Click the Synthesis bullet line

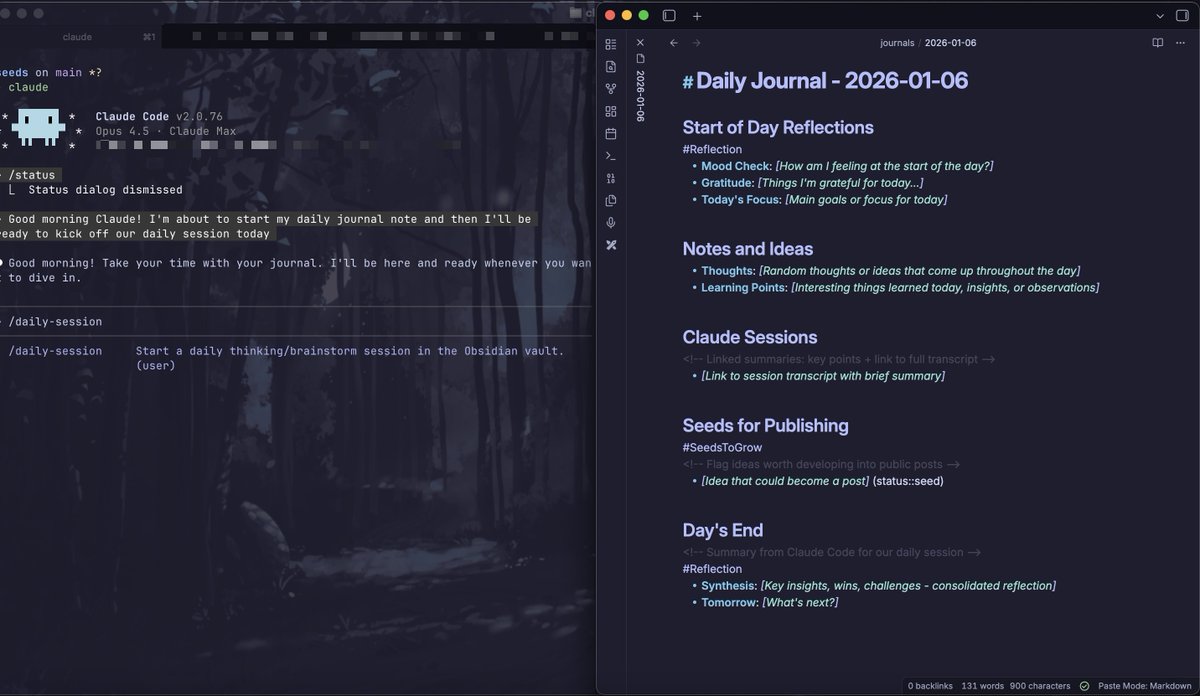[878, 586]
